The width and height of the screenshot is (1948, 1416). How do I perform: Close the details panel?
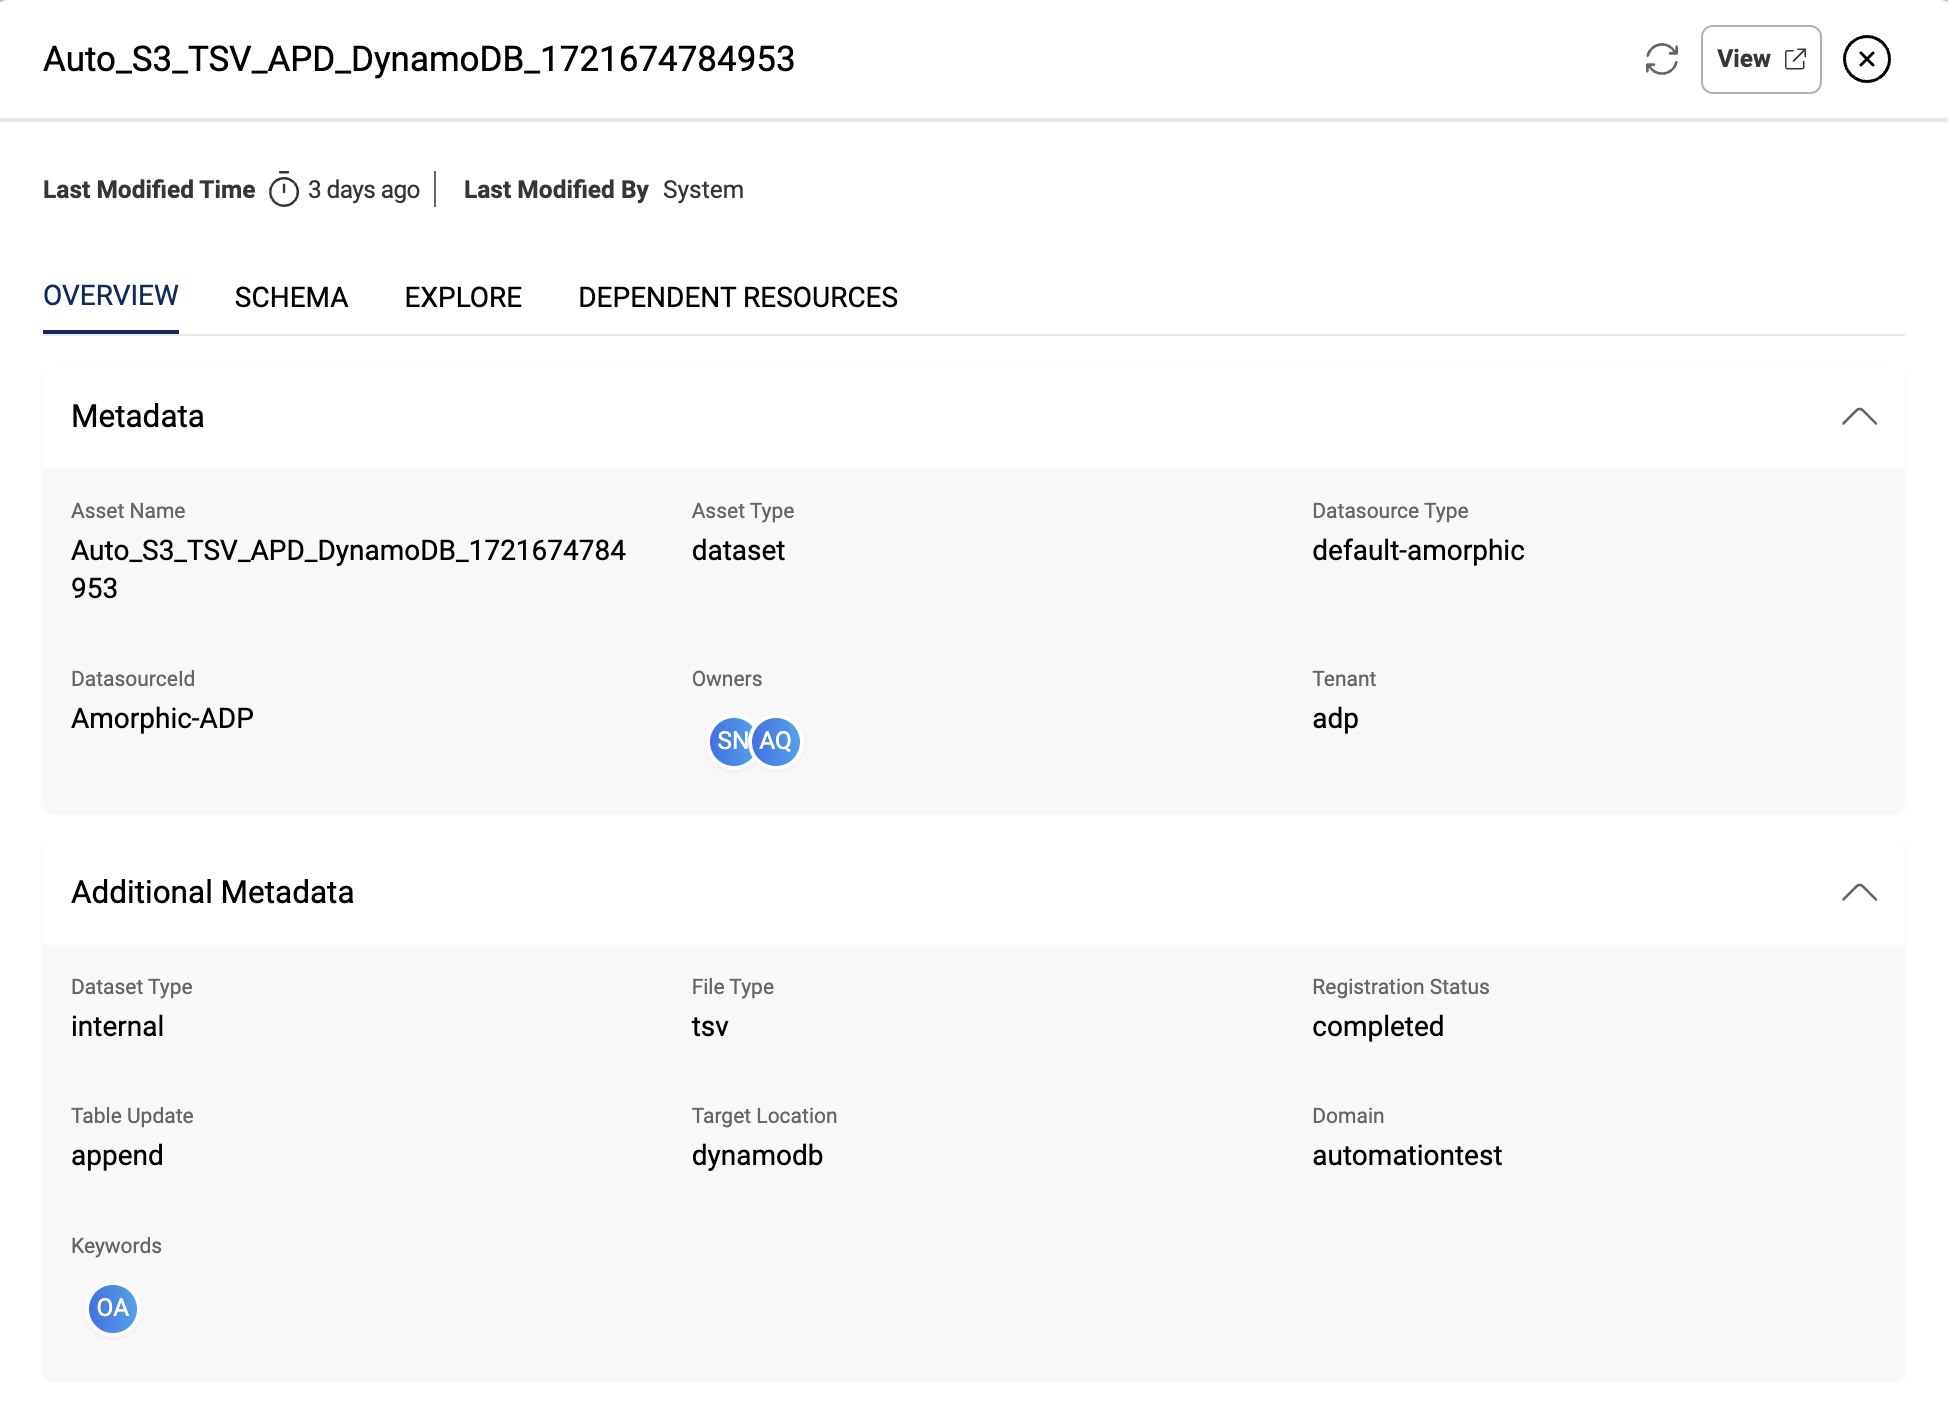coord(1866,59)
